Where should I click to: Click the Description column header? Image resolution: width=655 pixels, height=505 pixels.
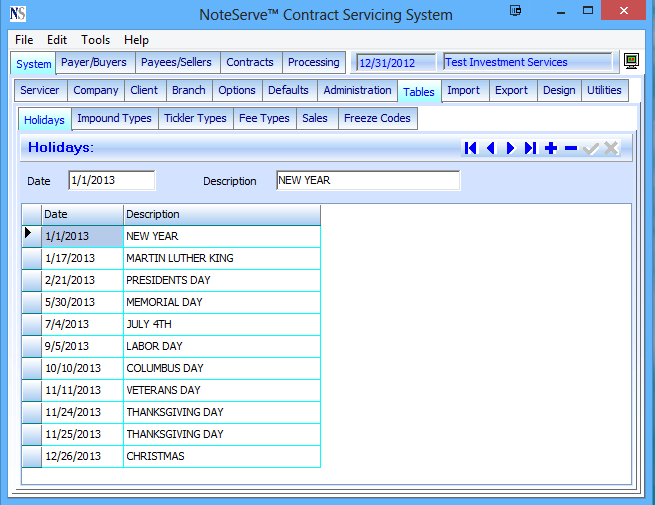click(221, 214)
